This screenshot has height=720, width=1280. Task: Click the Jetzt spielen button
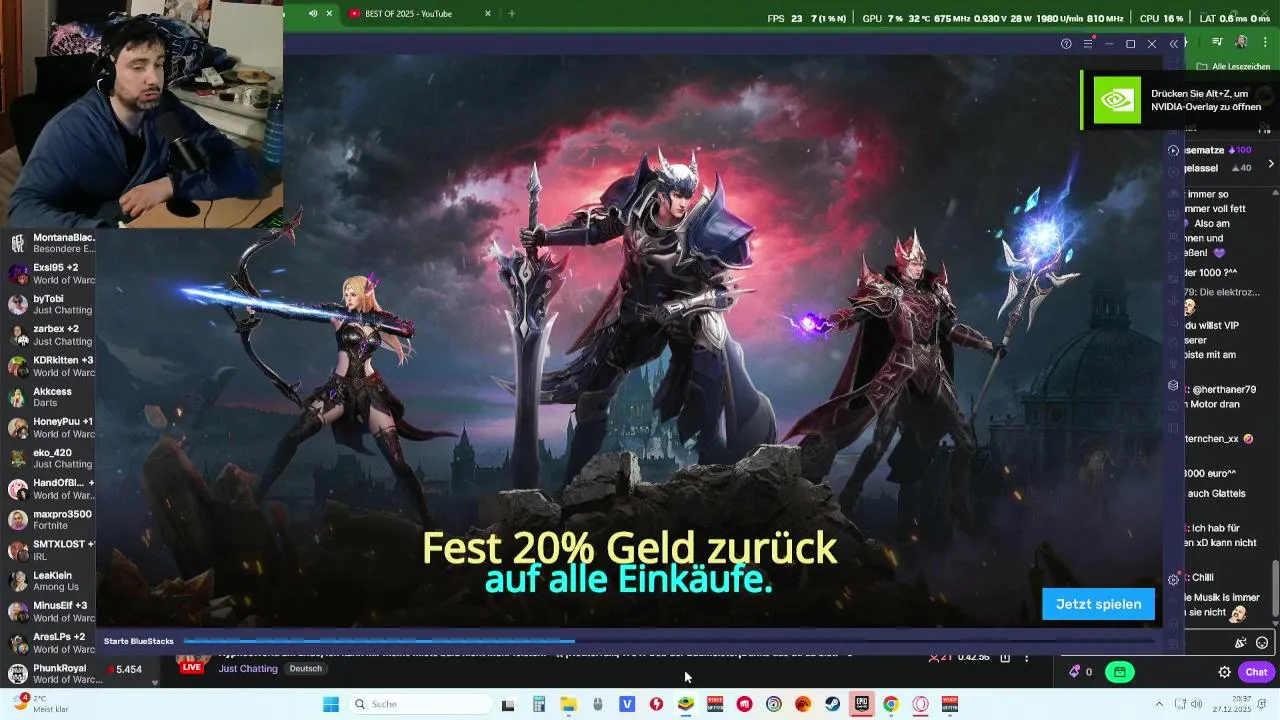coord(1098,604)
